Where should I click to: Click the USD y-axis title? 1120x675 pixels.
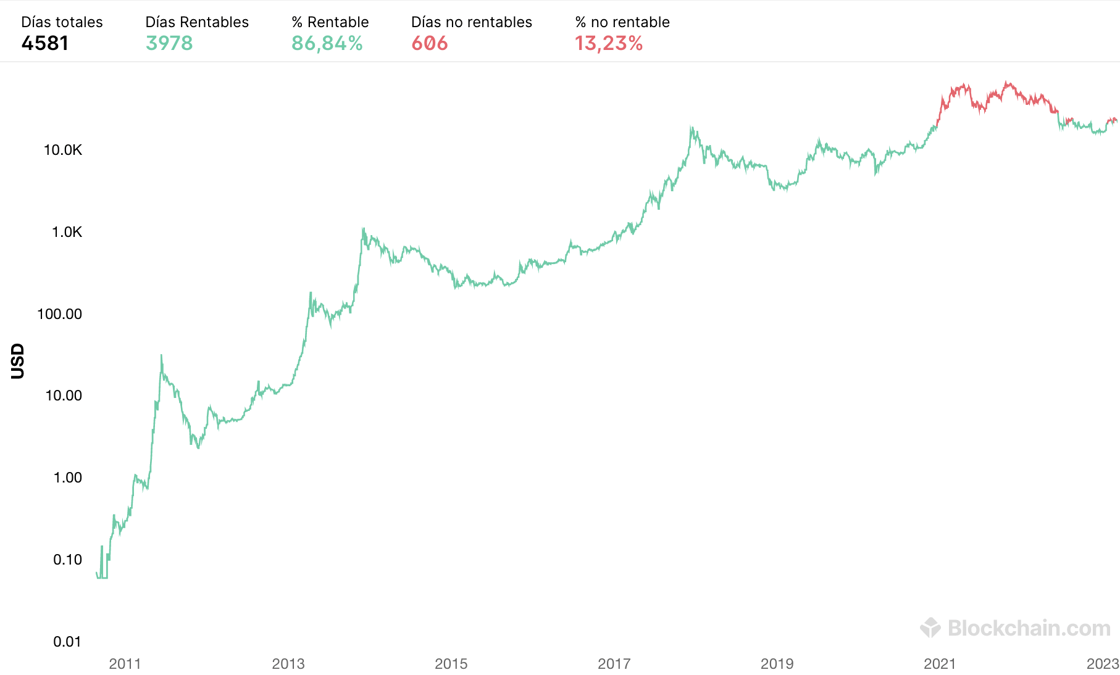click(x=18, y=361)
